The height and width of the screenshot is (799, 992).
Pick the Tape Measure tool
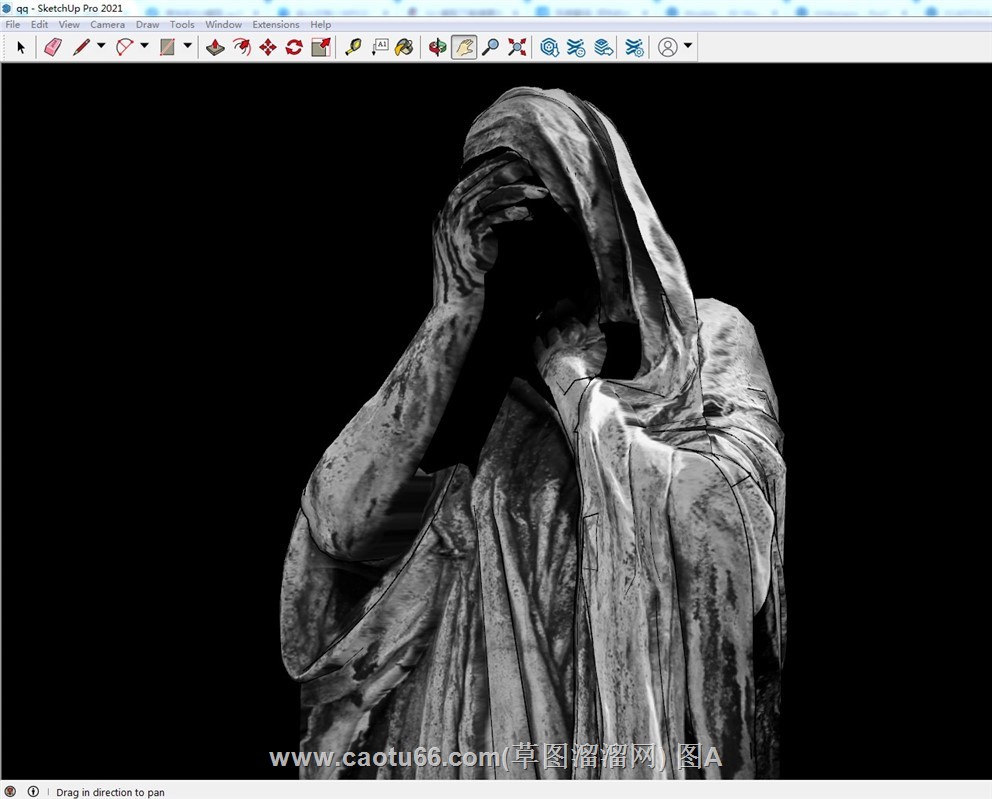pos(353,47)
